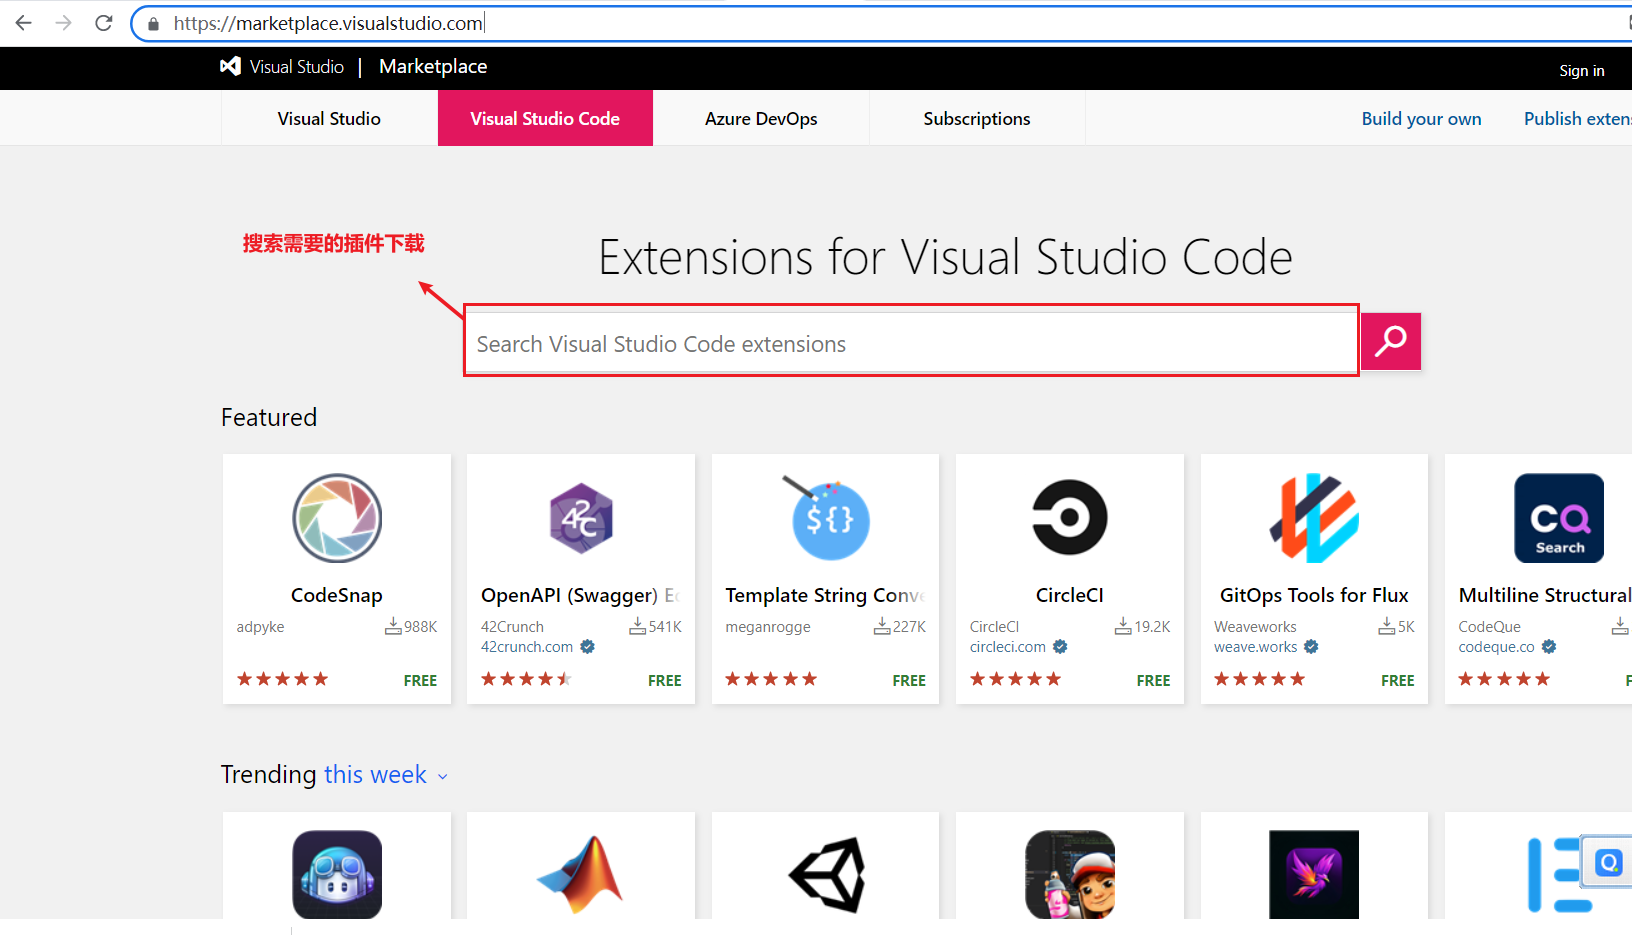Open the CodeSnap camera shutter icon
This screenshot has height=935, width=1632.
pyautogui.click(x=337, y=518)
